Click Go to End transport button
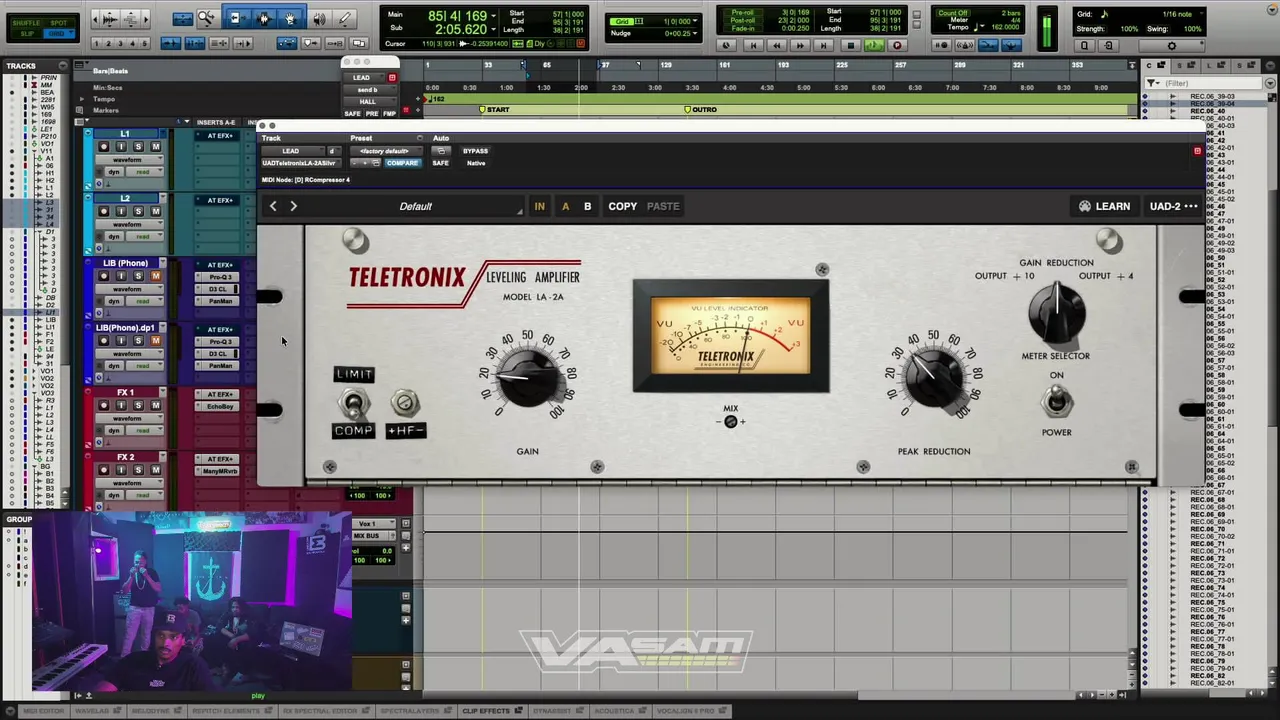This screenshot has width=1280, height=720. (824, 45)
